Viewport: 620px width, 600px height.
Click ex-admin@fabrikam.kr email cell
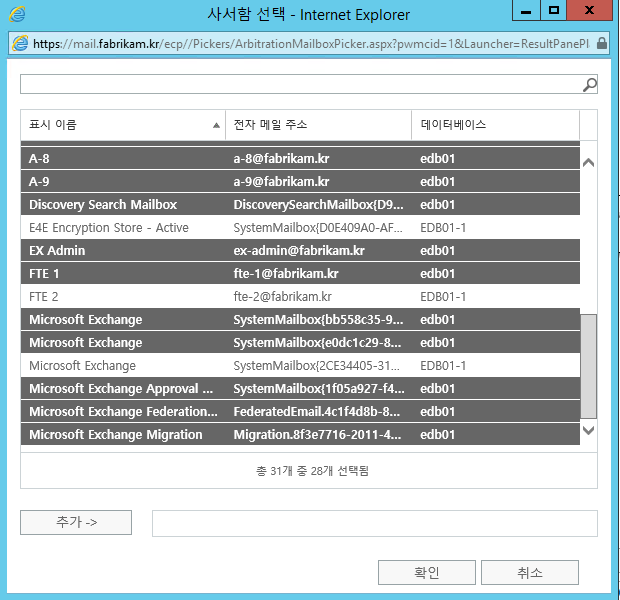click(299, 250)
